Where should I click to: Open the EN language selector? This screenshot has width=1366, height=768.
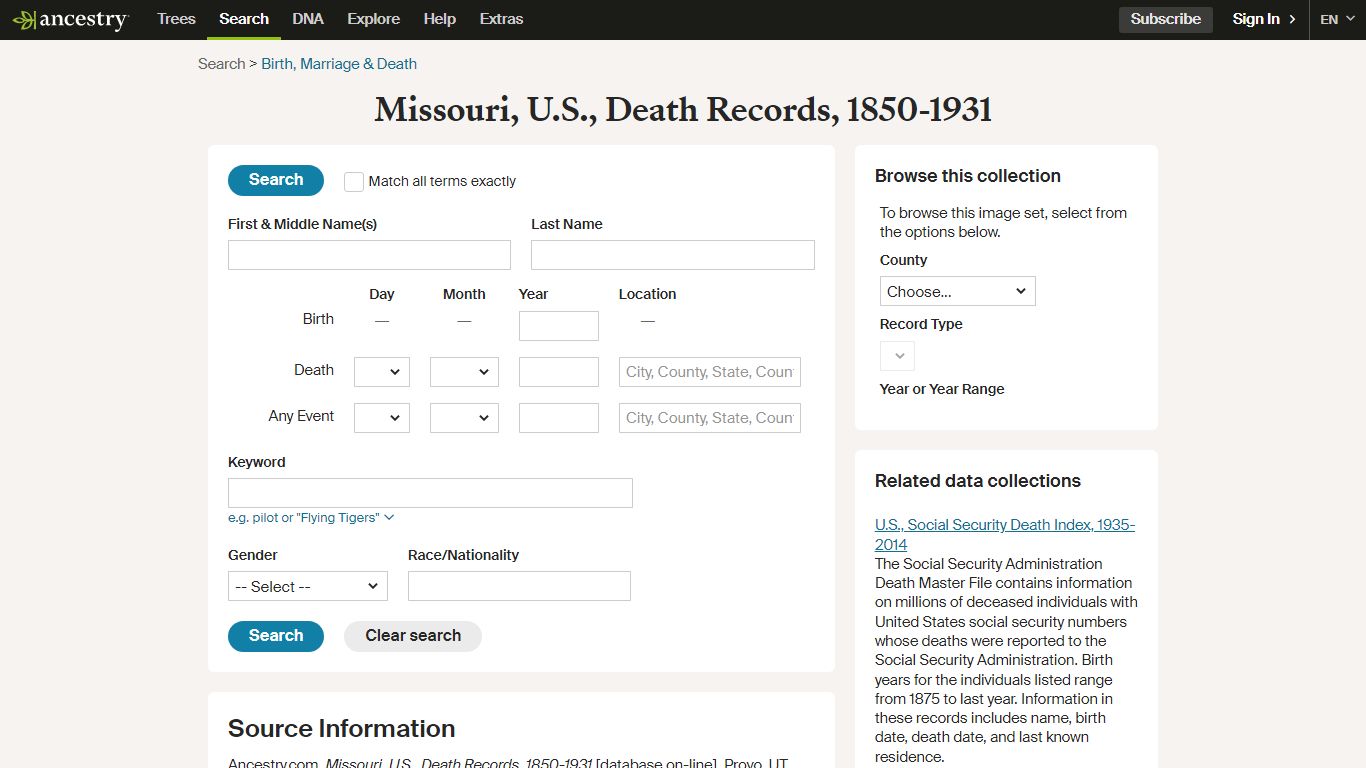click(1337, 19)
